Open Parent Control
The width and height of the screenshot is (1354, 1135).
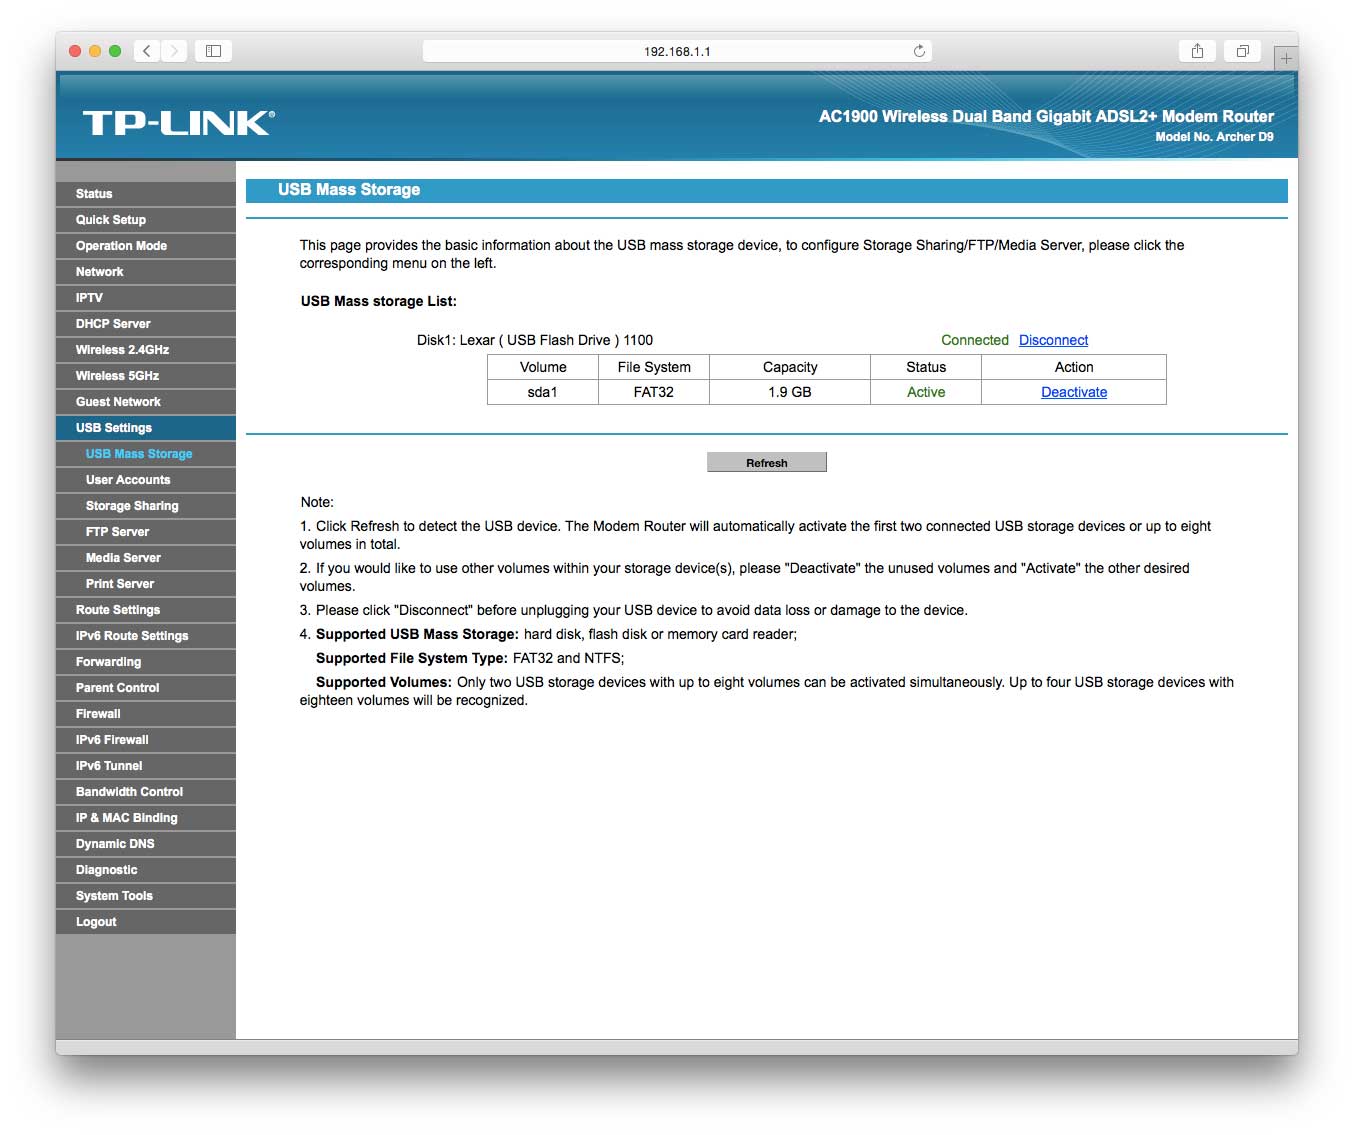(146, 688)
